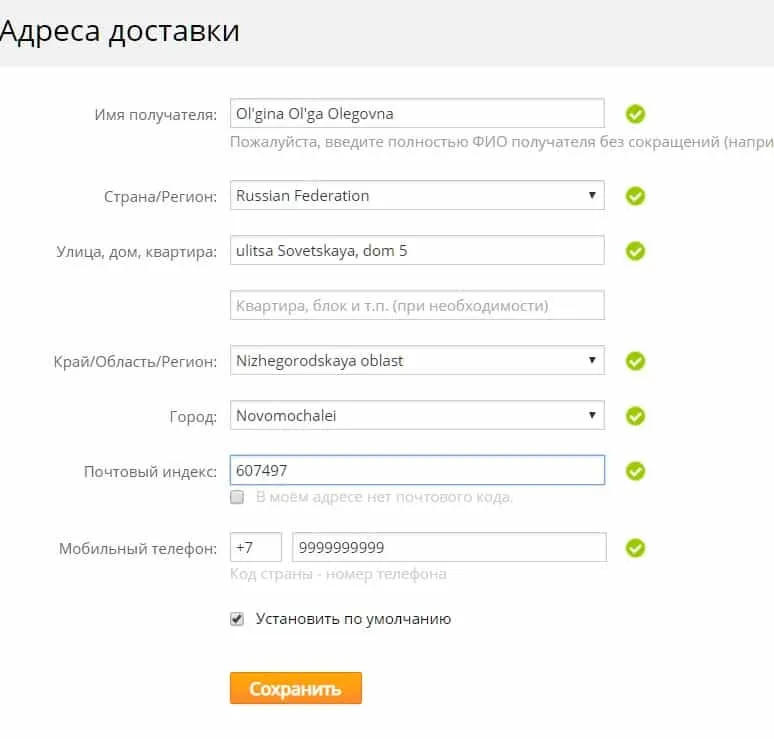Click green checkmark beside ulitsa Sovetskaya field

point(635,251)
